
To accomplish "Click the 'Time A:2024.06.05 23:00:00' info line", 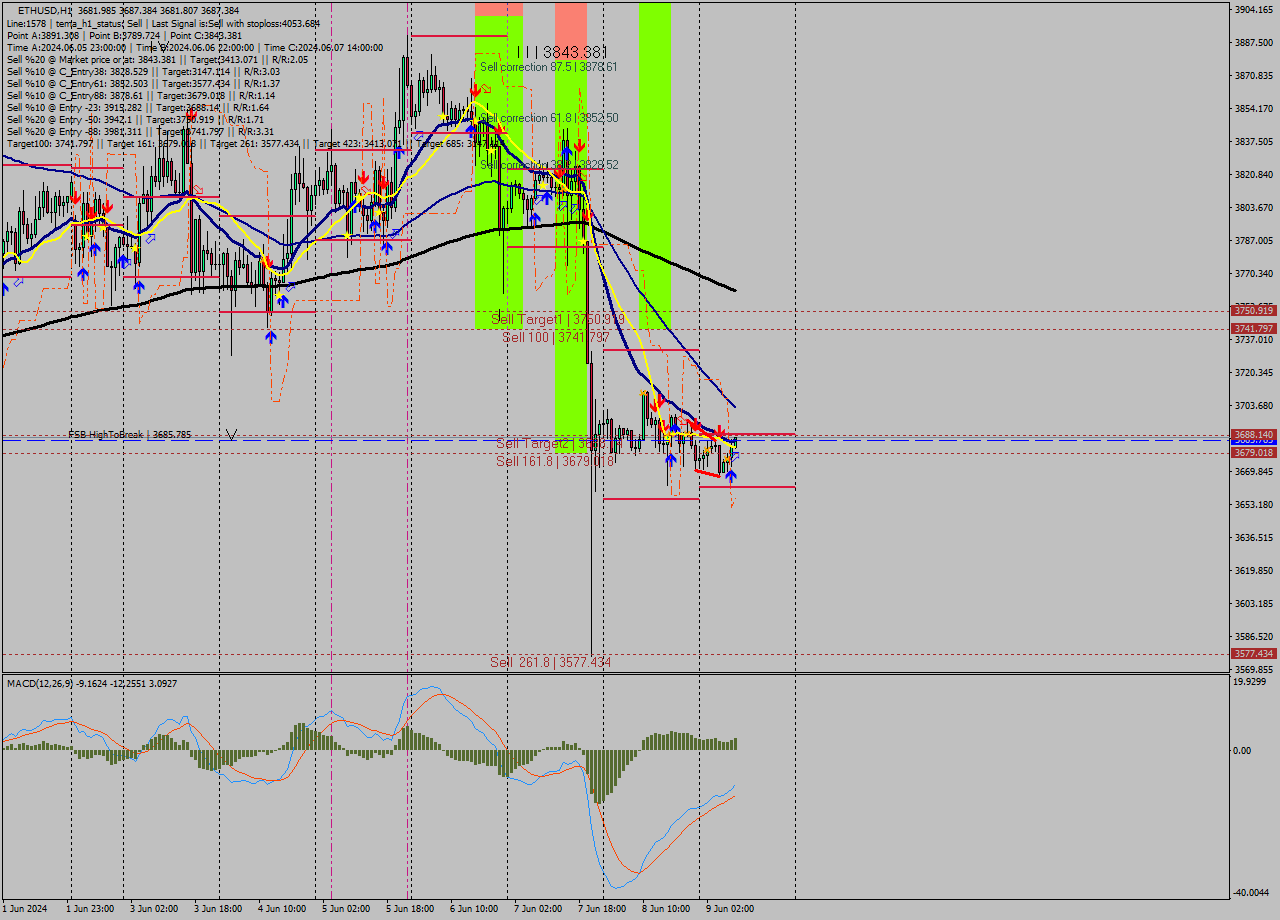I will [195, 47].
